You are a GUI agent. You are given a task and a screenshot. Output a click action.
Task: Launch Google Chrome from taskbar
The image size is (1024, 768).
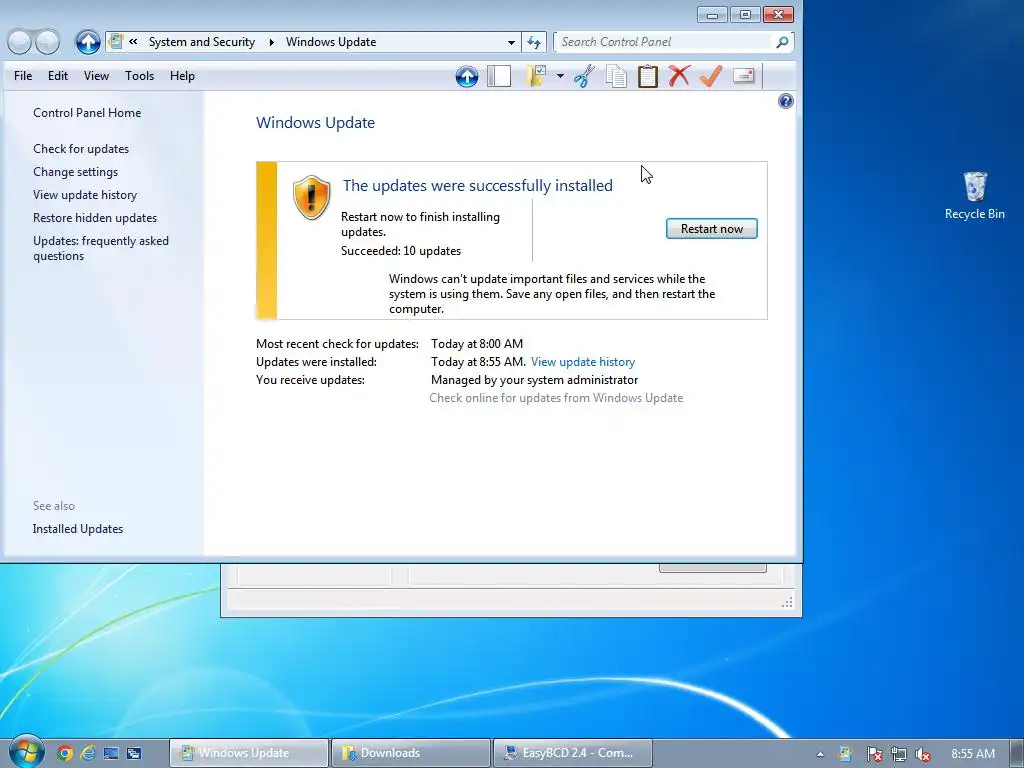pyautogui.click(x=65, y=753)
